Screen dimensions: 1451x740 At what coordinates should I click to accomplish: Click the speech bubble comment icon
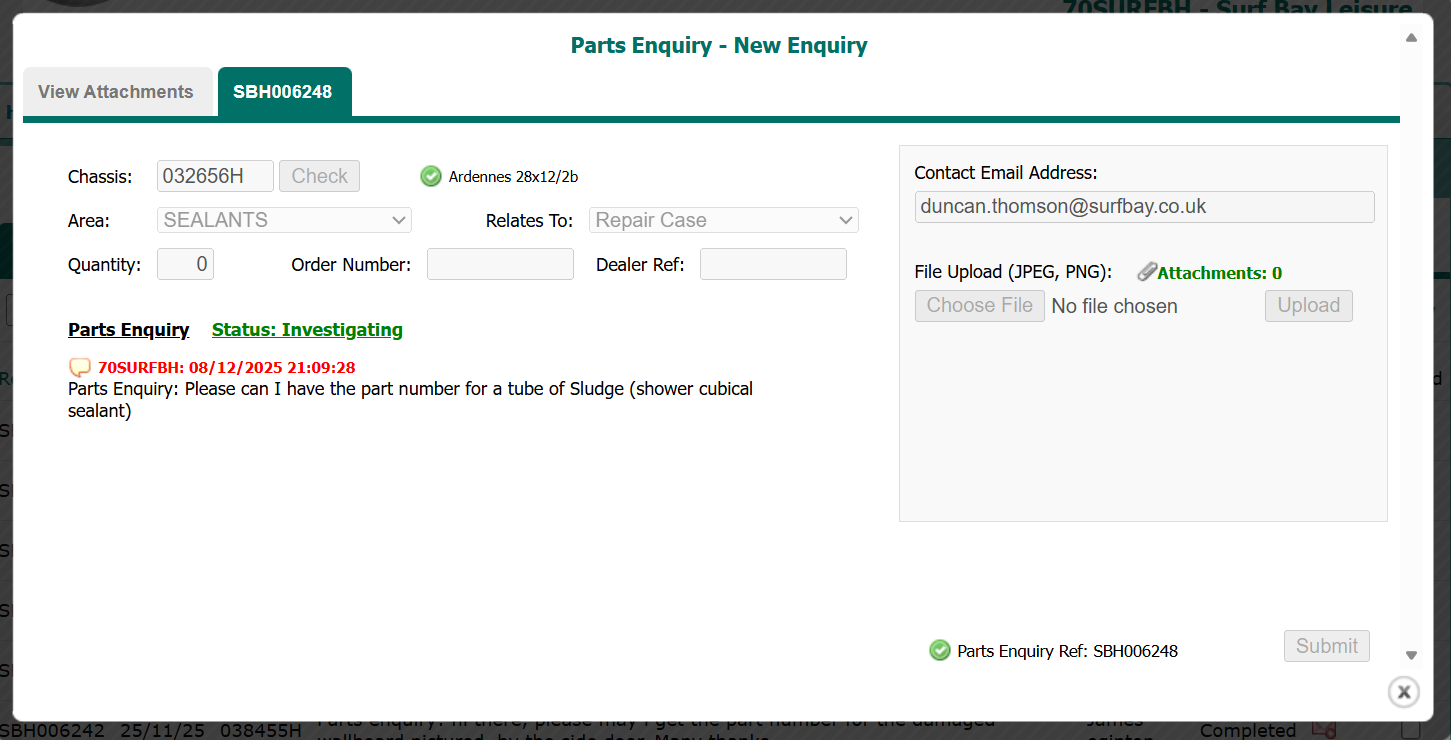(x=80, y=368)
